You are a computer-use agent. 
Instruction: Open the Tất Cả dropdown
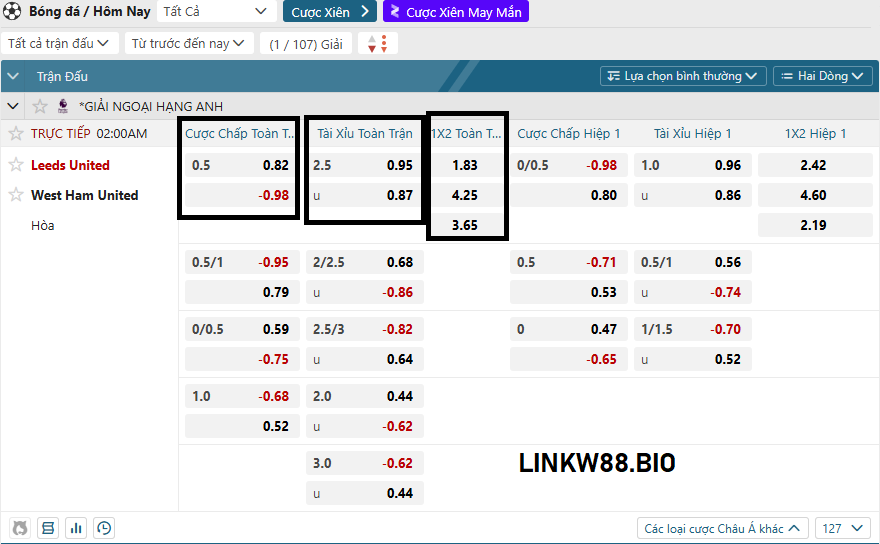[x=215, y=12]
